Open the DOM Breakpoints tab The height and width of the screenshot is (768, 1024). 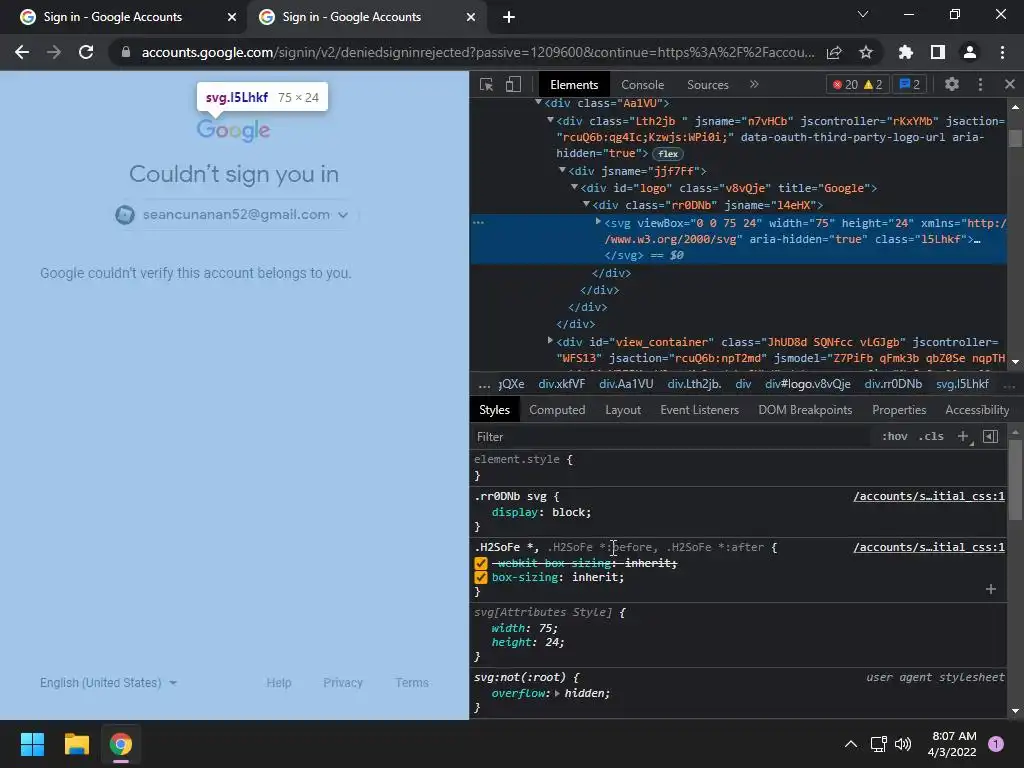805,410
